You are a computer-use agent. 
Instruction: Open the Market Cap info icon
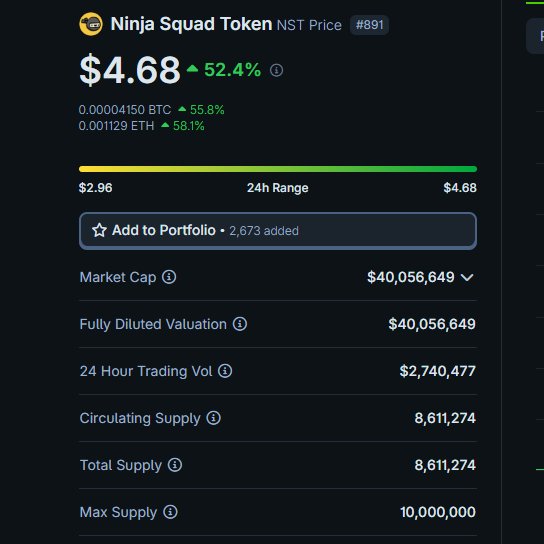pyautogui.click(x=169, y=277)
